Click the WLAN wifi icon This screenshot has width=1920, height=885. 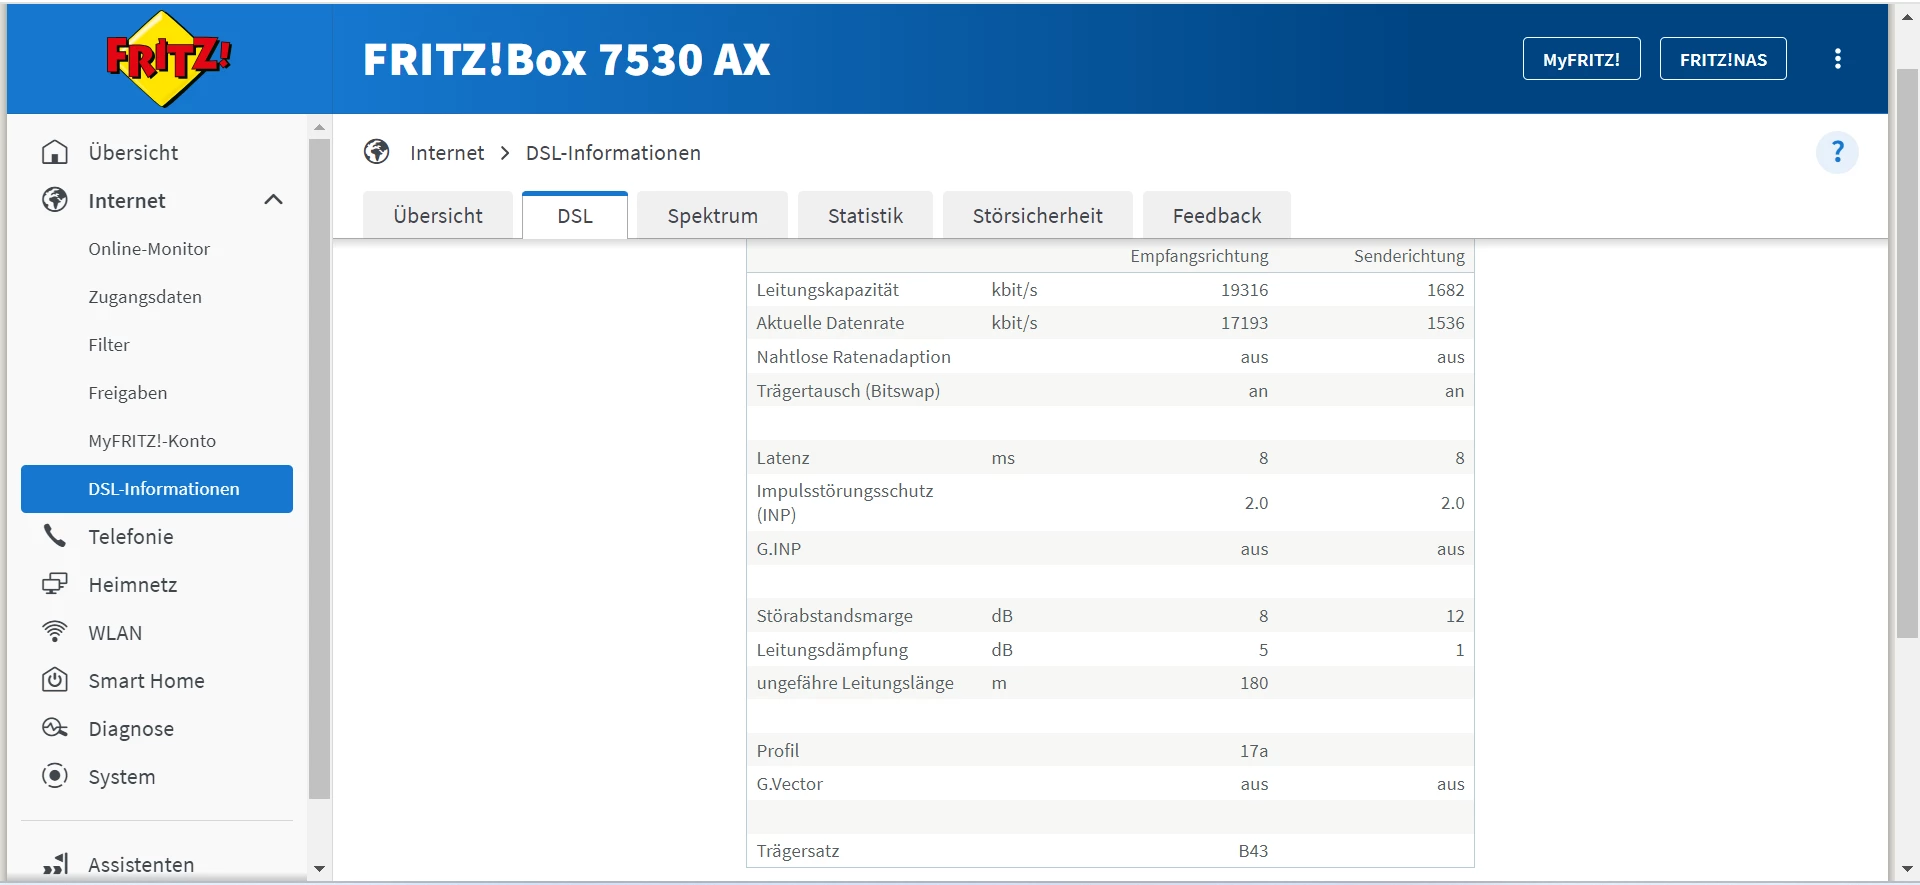point(55,632)
